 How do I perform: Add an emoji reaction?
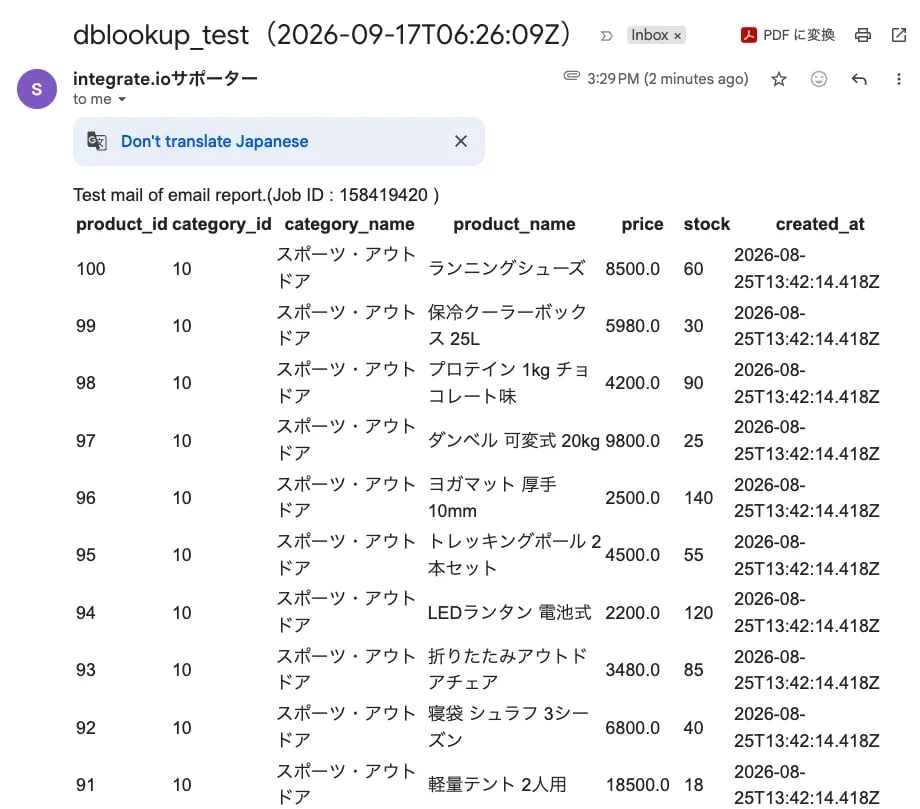(x=818, y=79)
